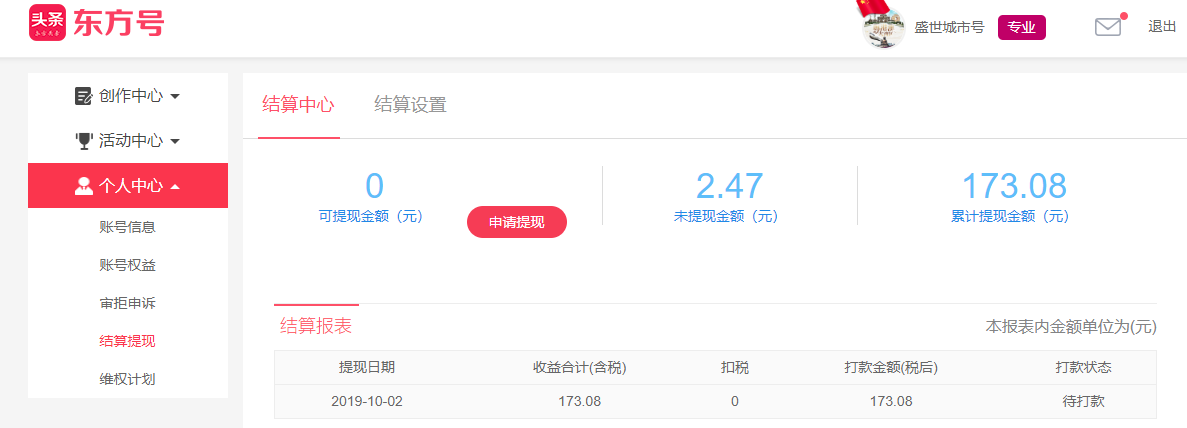Viewport: 1187px width, 428px height.
Task: Click the large 173.08 cumulative amount
Action: click(x=1014, y=186)
